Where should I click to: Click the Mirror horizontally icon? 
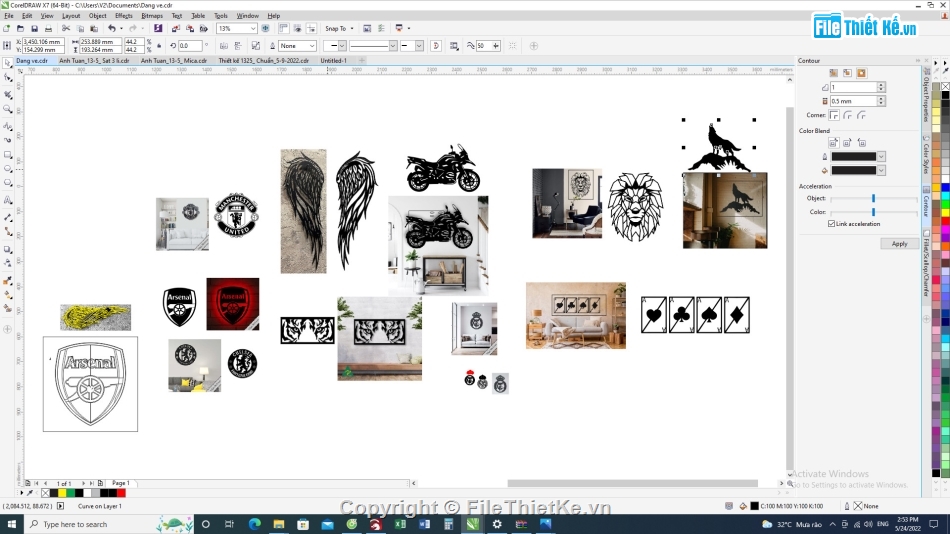(x=224, y=46)
